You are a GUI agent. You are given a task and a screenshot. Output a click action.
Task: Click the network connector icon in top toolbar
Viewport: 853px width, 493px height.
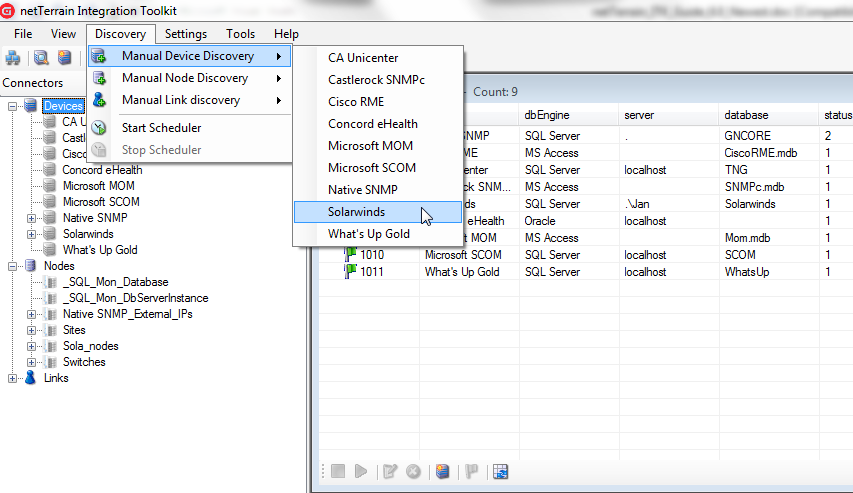(x=13, y=58)
